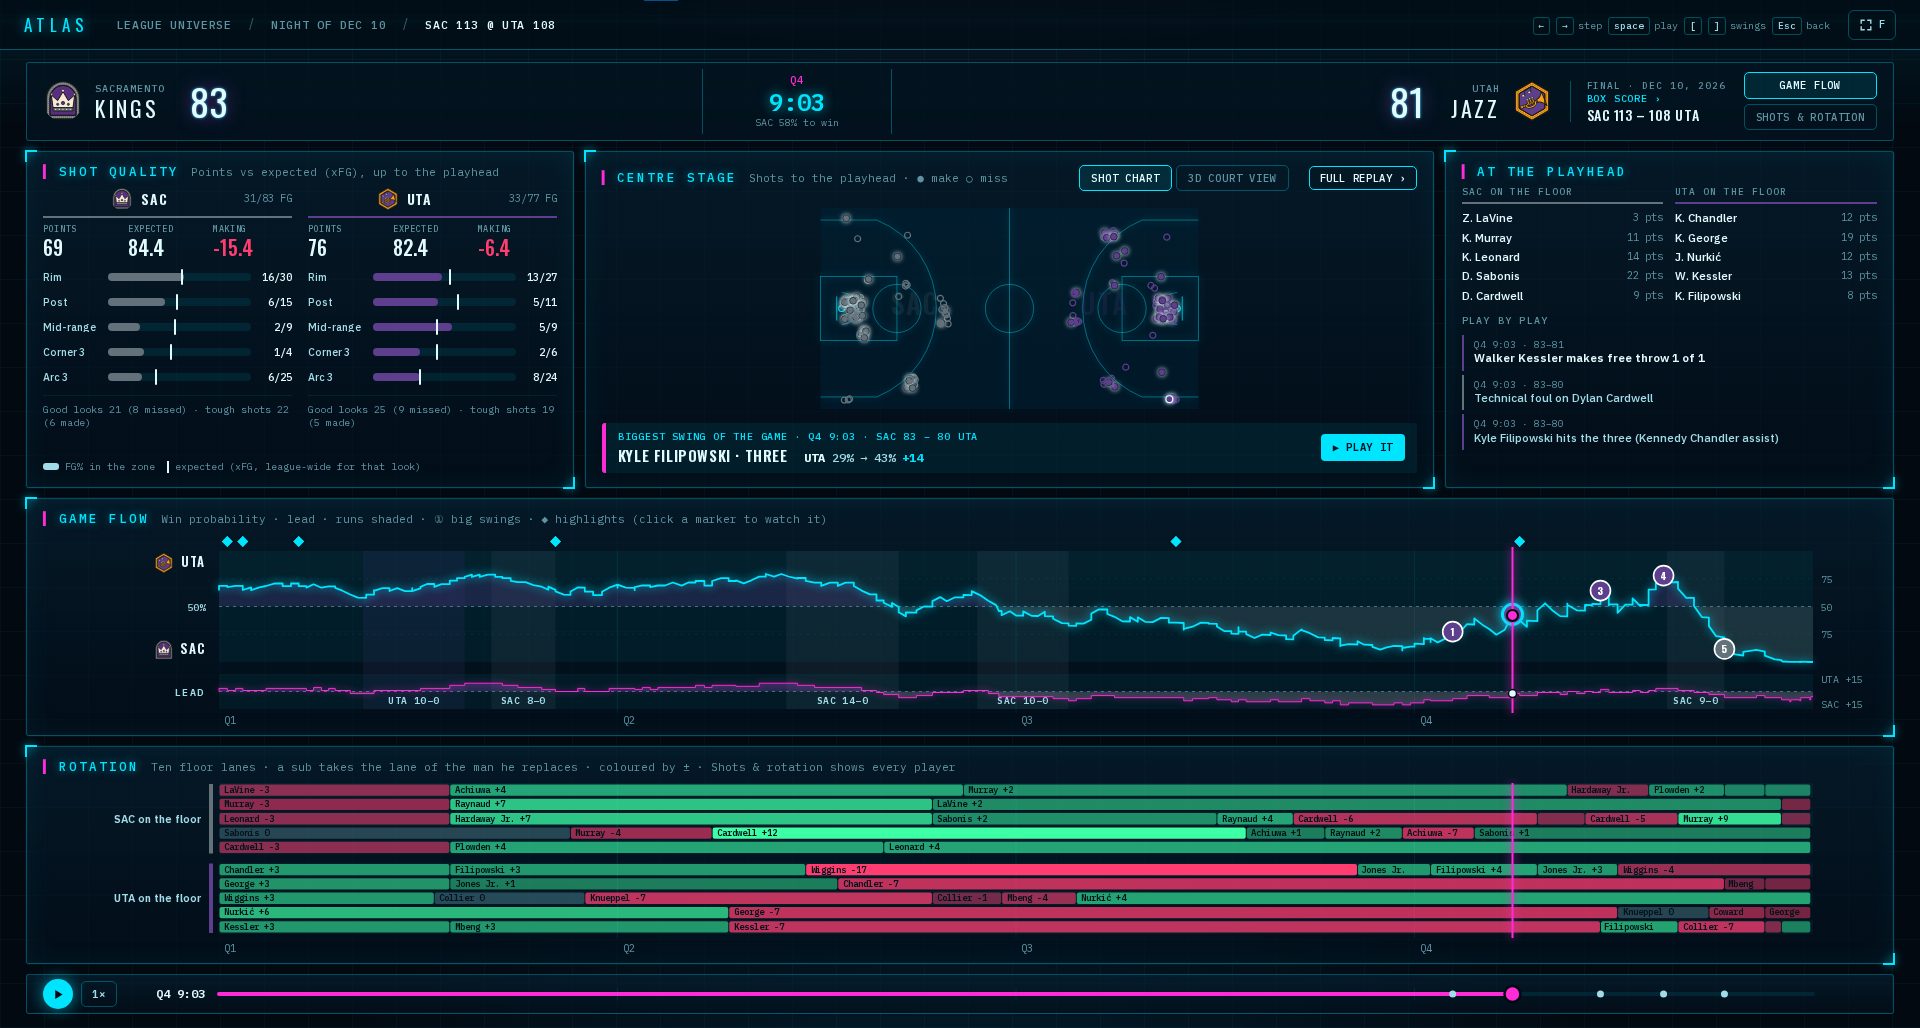Change the 1× playback speed
Image resolution: width=1920 pixels, height=1028 pixels.
(99, 994)
